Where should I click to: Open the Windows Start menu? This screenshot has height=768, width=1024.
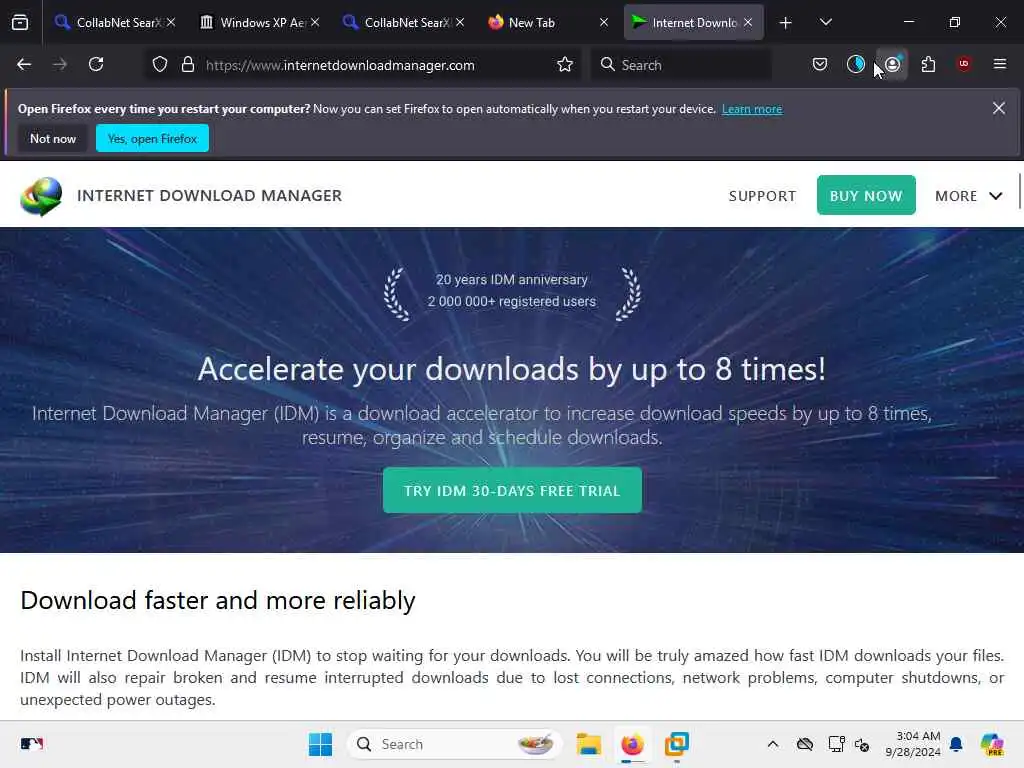(320, 744)
